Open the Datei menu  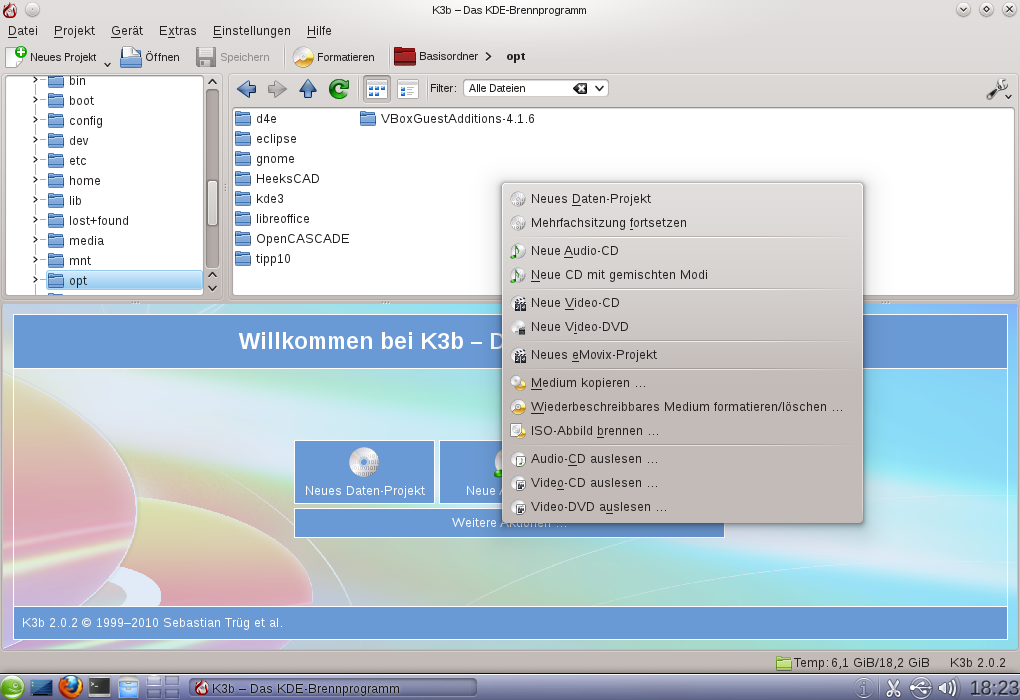tap(23, 31)
